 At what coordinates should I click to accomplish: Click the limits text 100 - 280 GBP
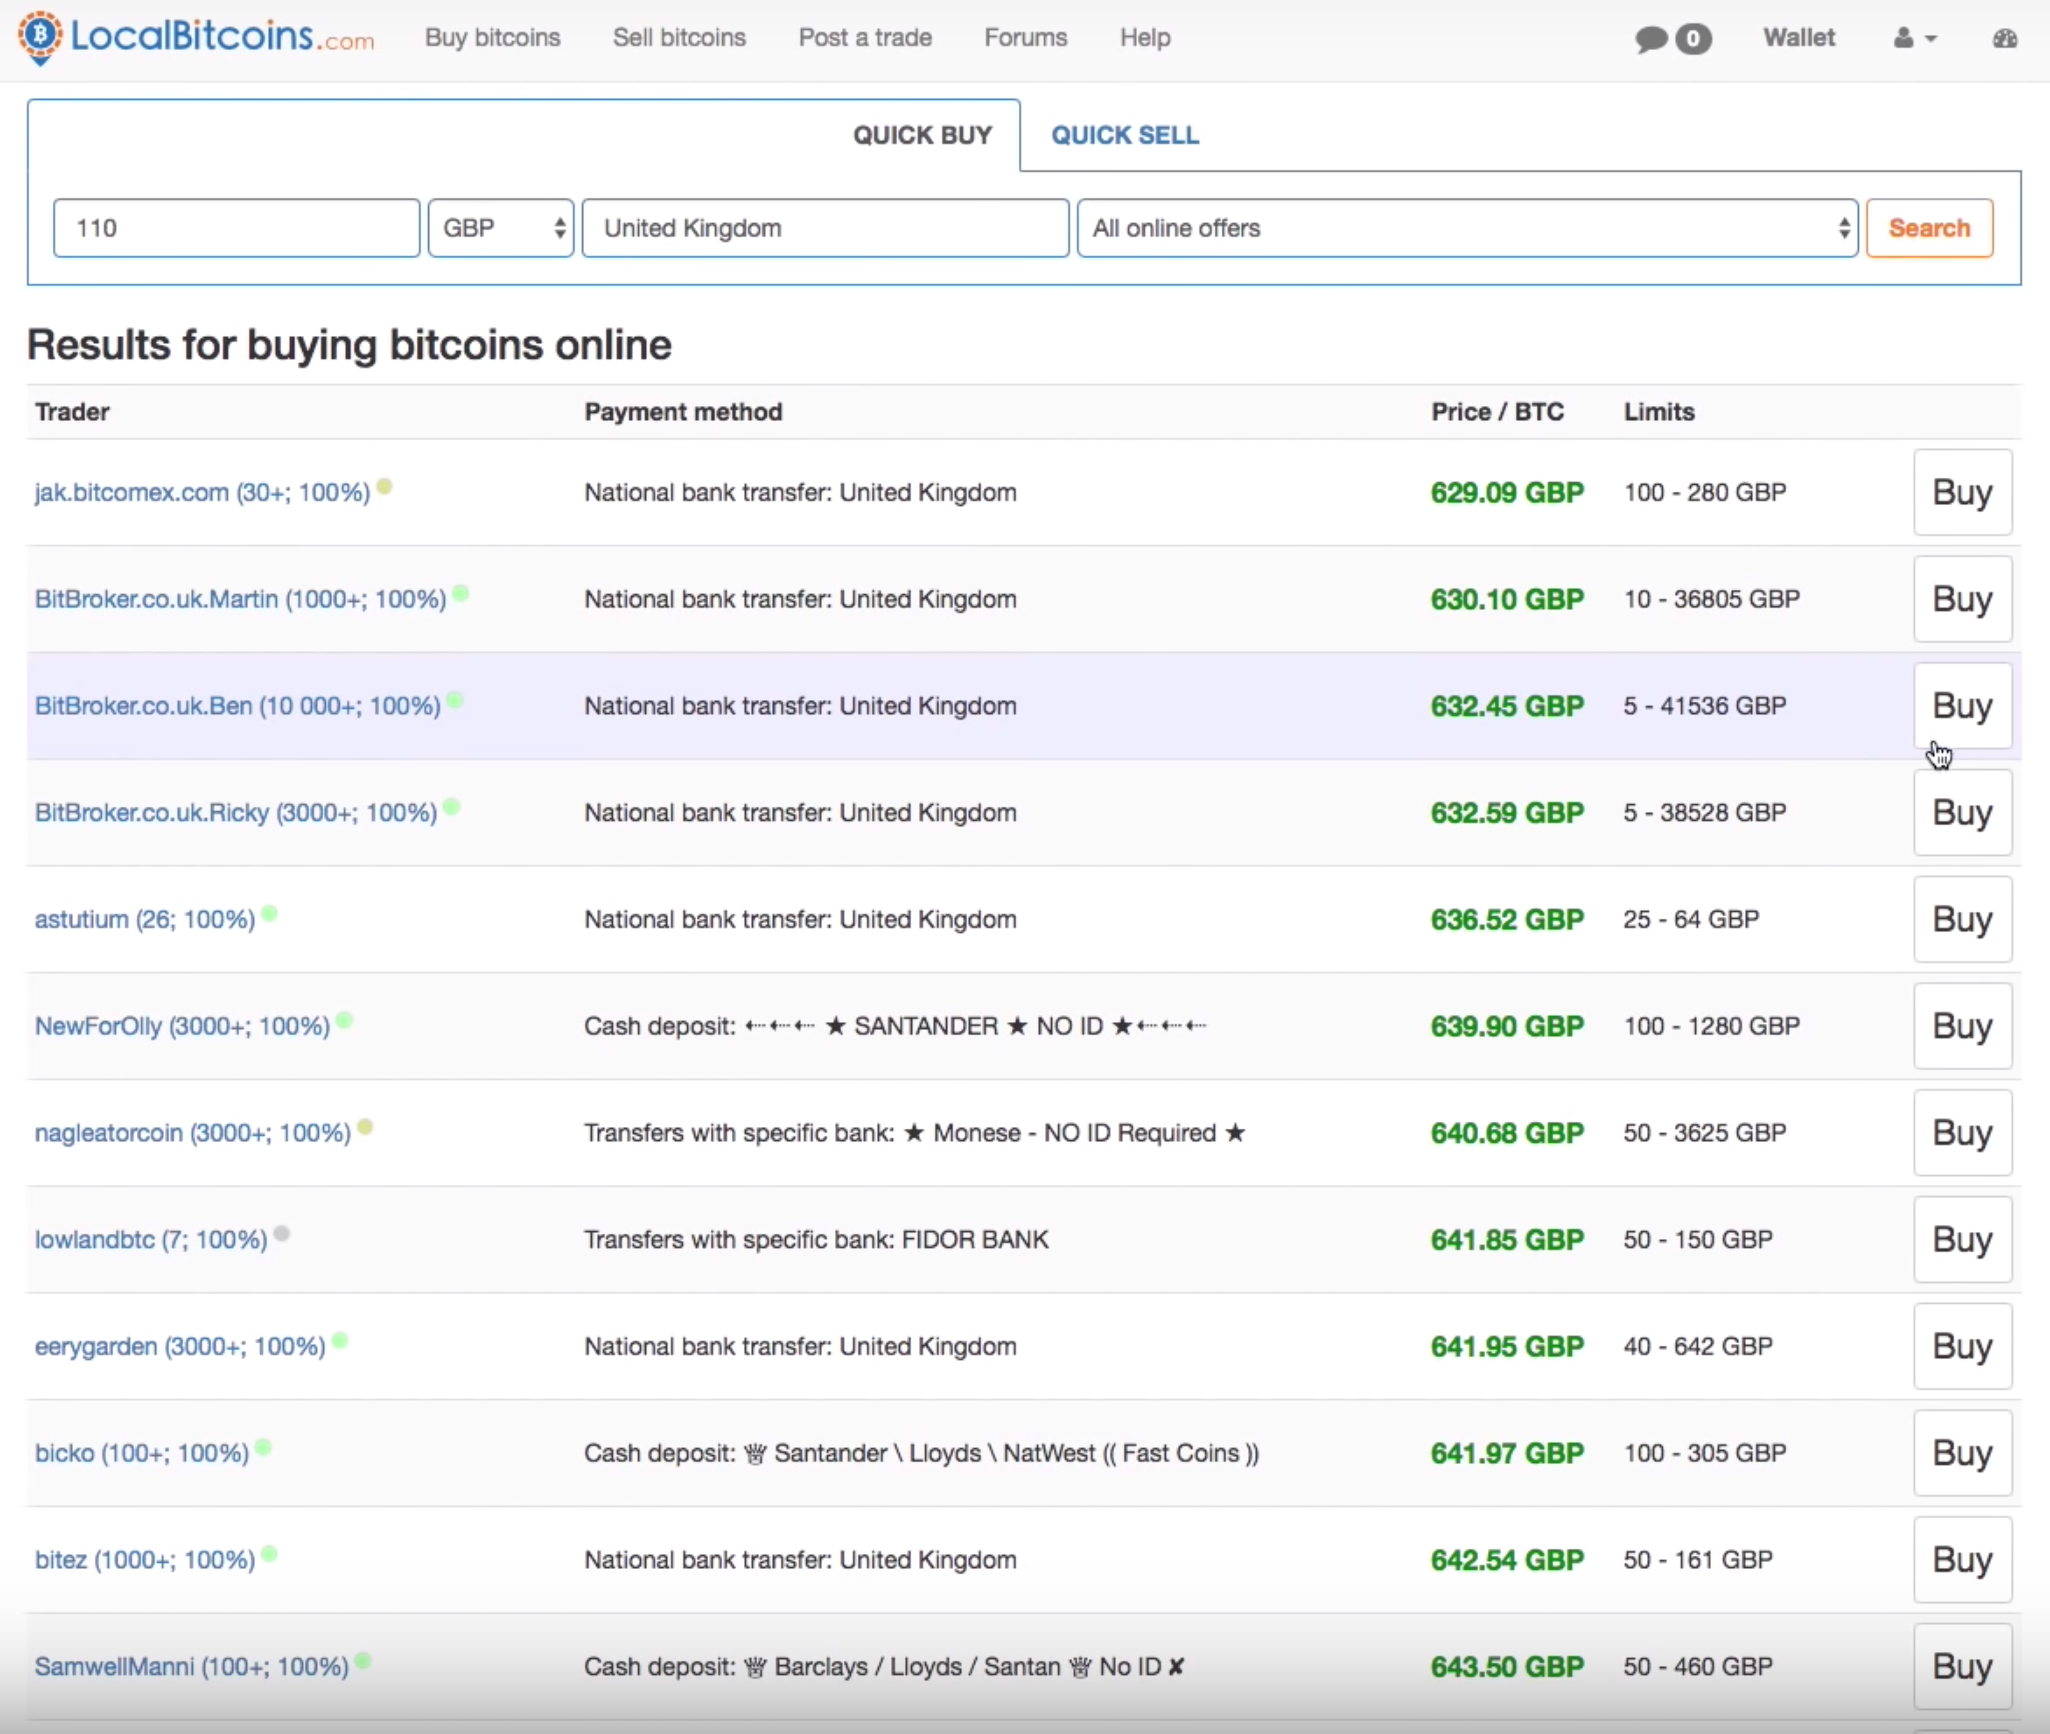(x=1705, y=493)
